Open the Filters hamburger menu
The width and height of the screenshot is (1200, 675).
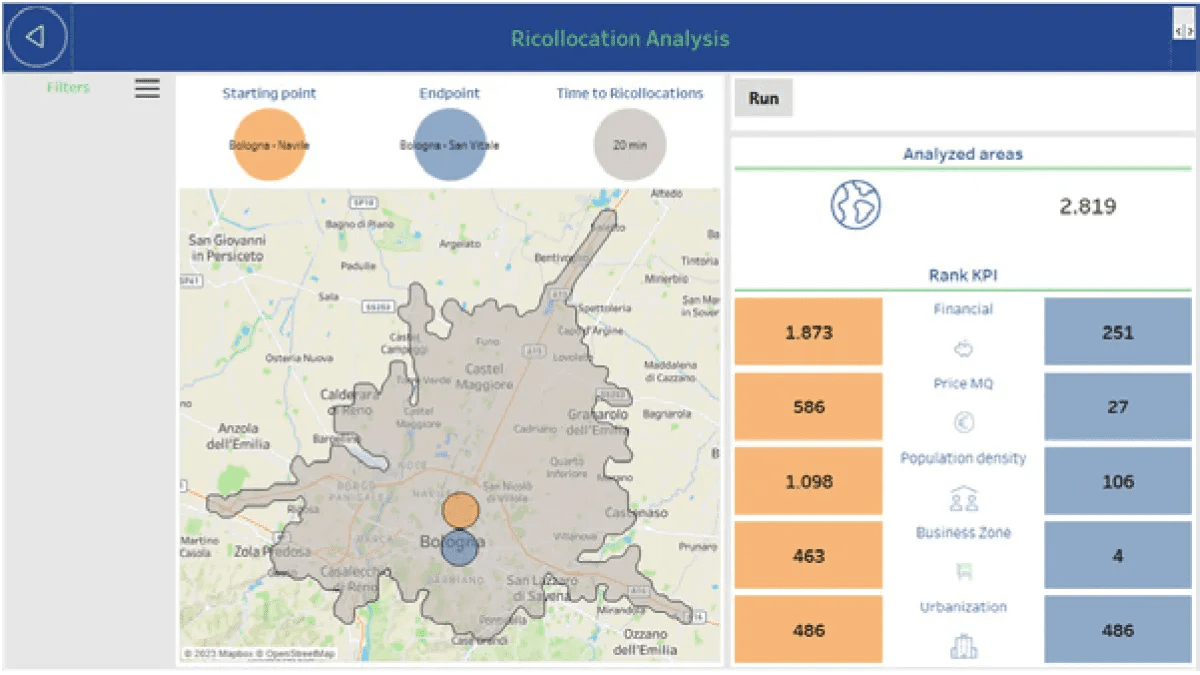[x=147, y=88]
